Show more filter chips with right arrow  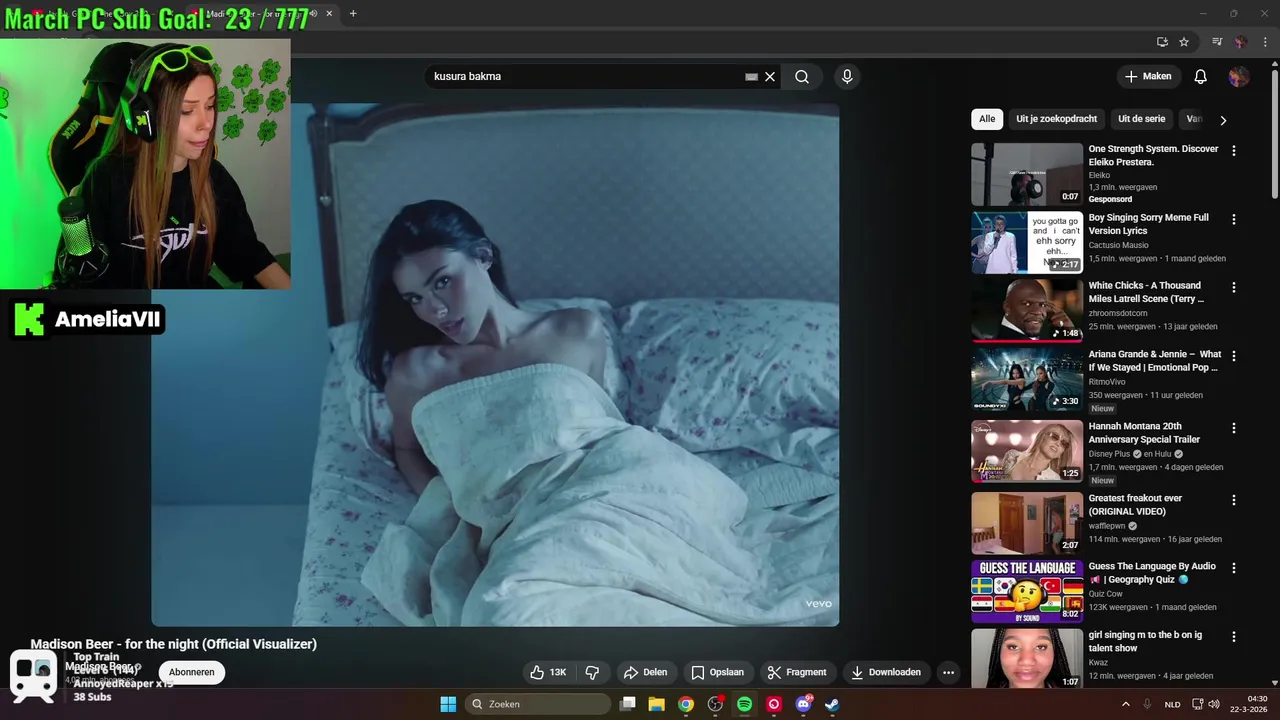(1223, 120)
